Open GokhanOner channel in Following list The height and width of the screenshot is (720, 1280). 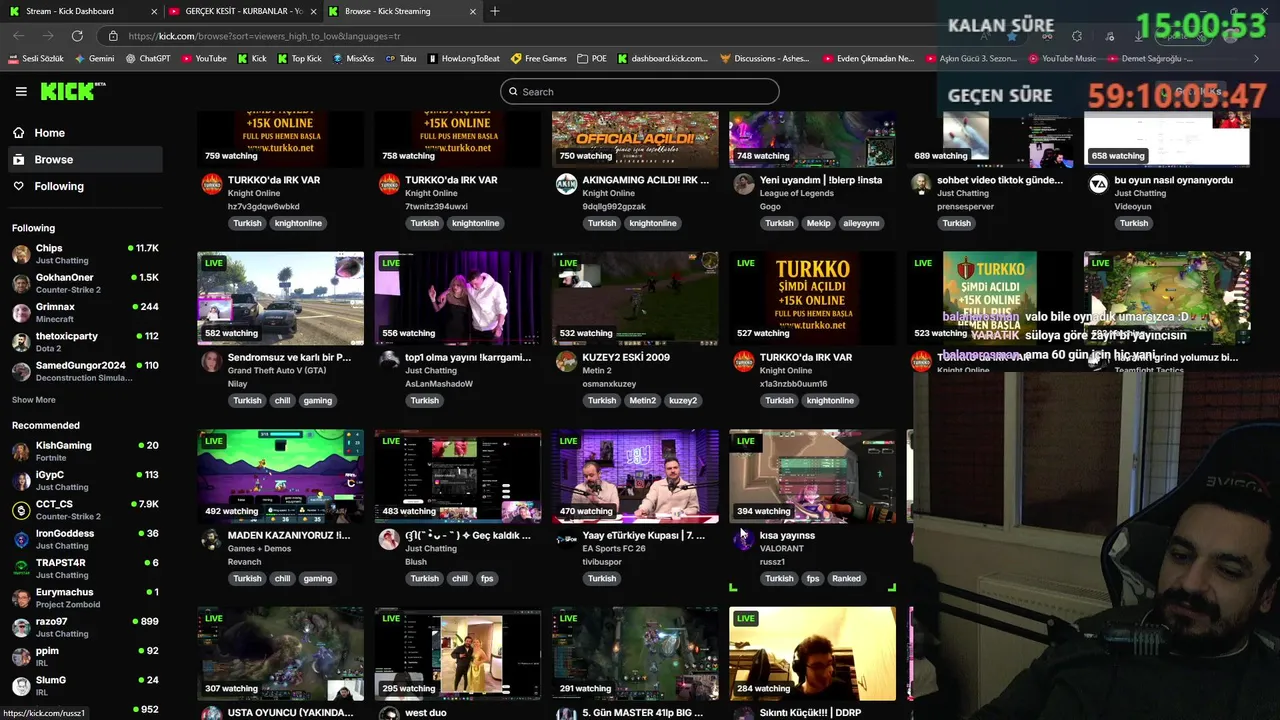pos(85,283)
